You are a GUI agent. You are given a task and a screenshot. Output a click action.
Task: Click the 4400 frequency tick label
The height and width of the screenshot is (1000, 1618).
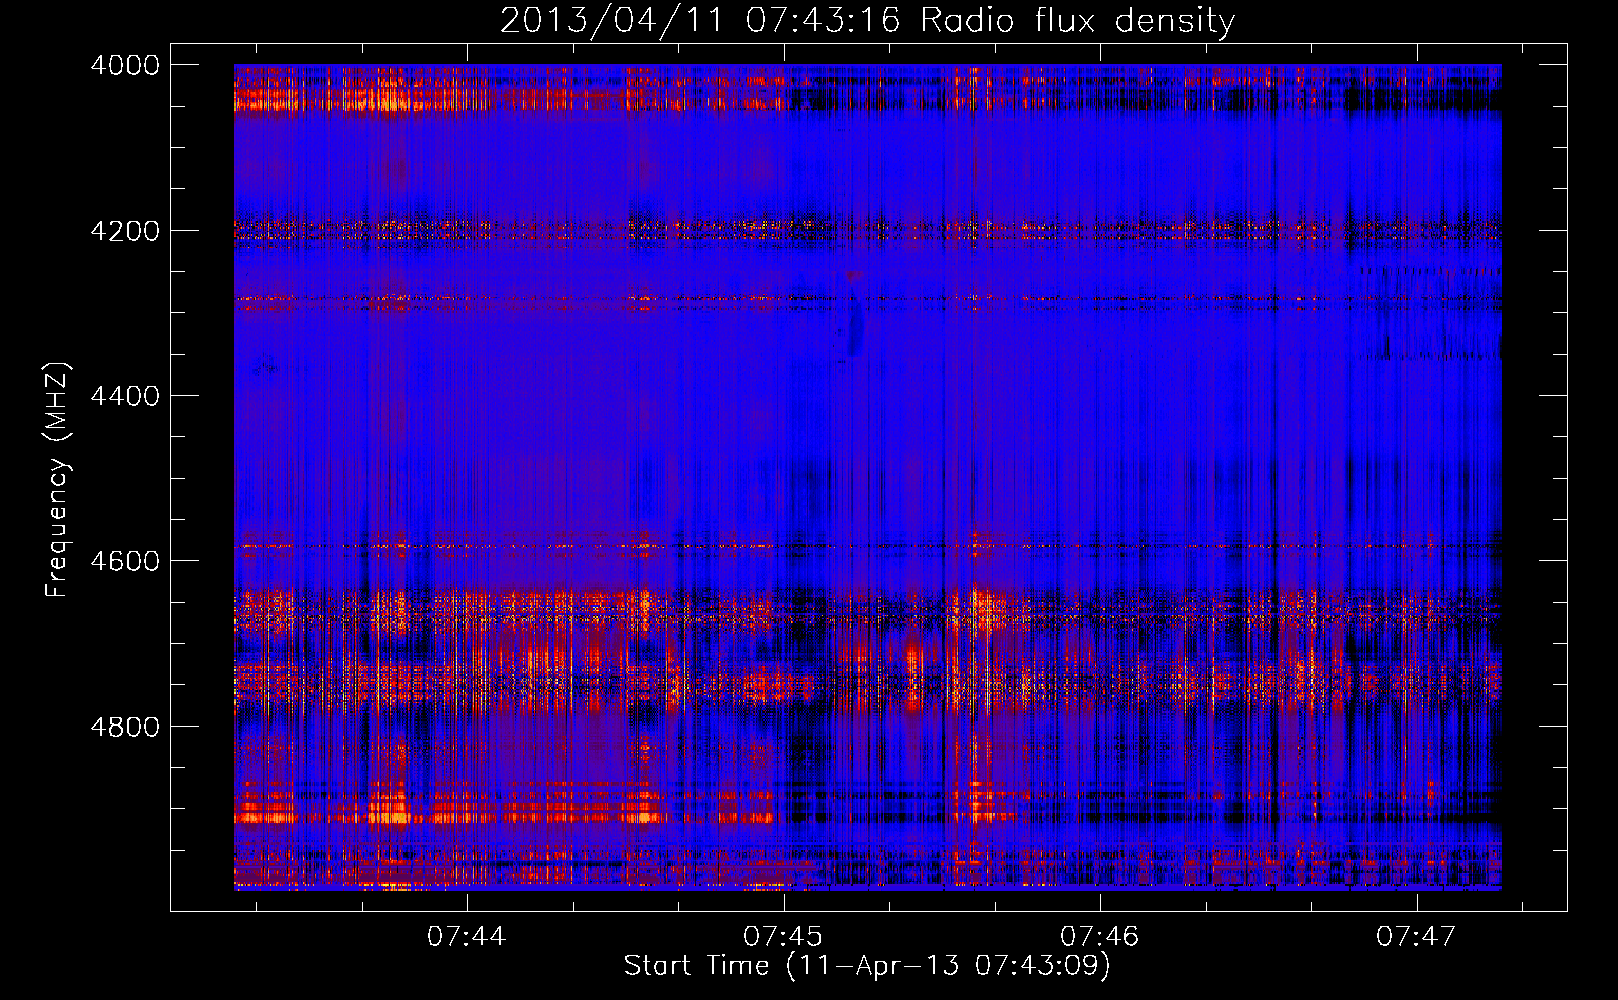coord(125,396)
